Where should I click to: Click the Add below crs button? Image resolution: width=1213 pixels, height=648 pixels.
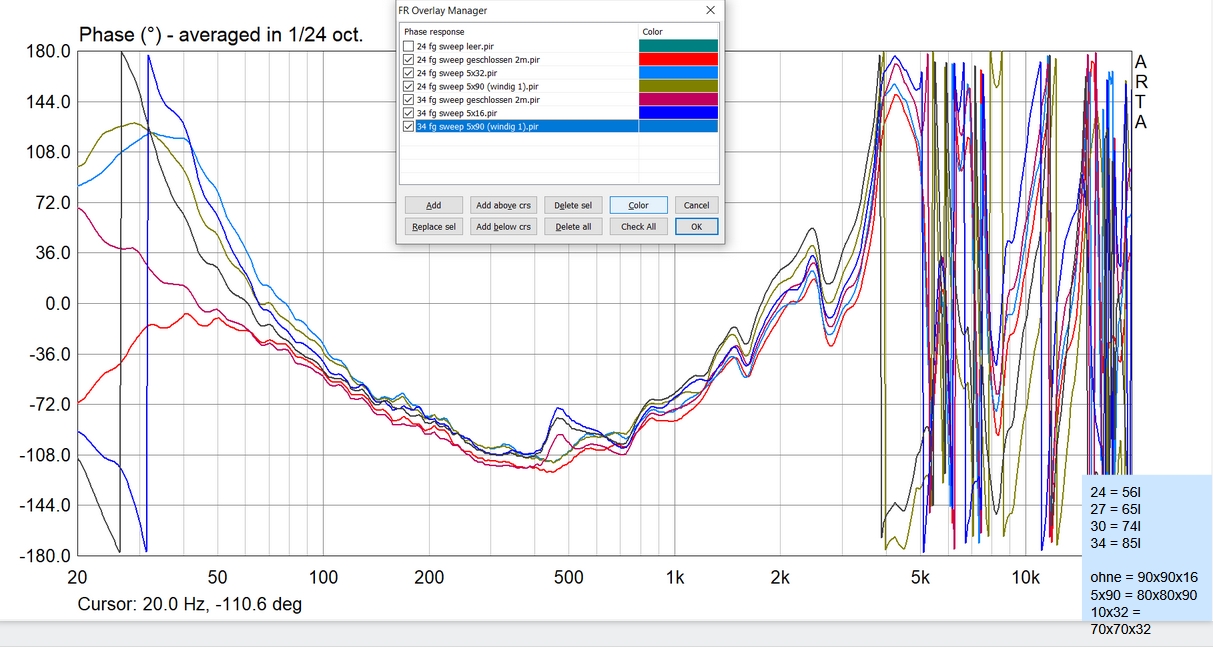pyautogui.click(x=503, y=227)
